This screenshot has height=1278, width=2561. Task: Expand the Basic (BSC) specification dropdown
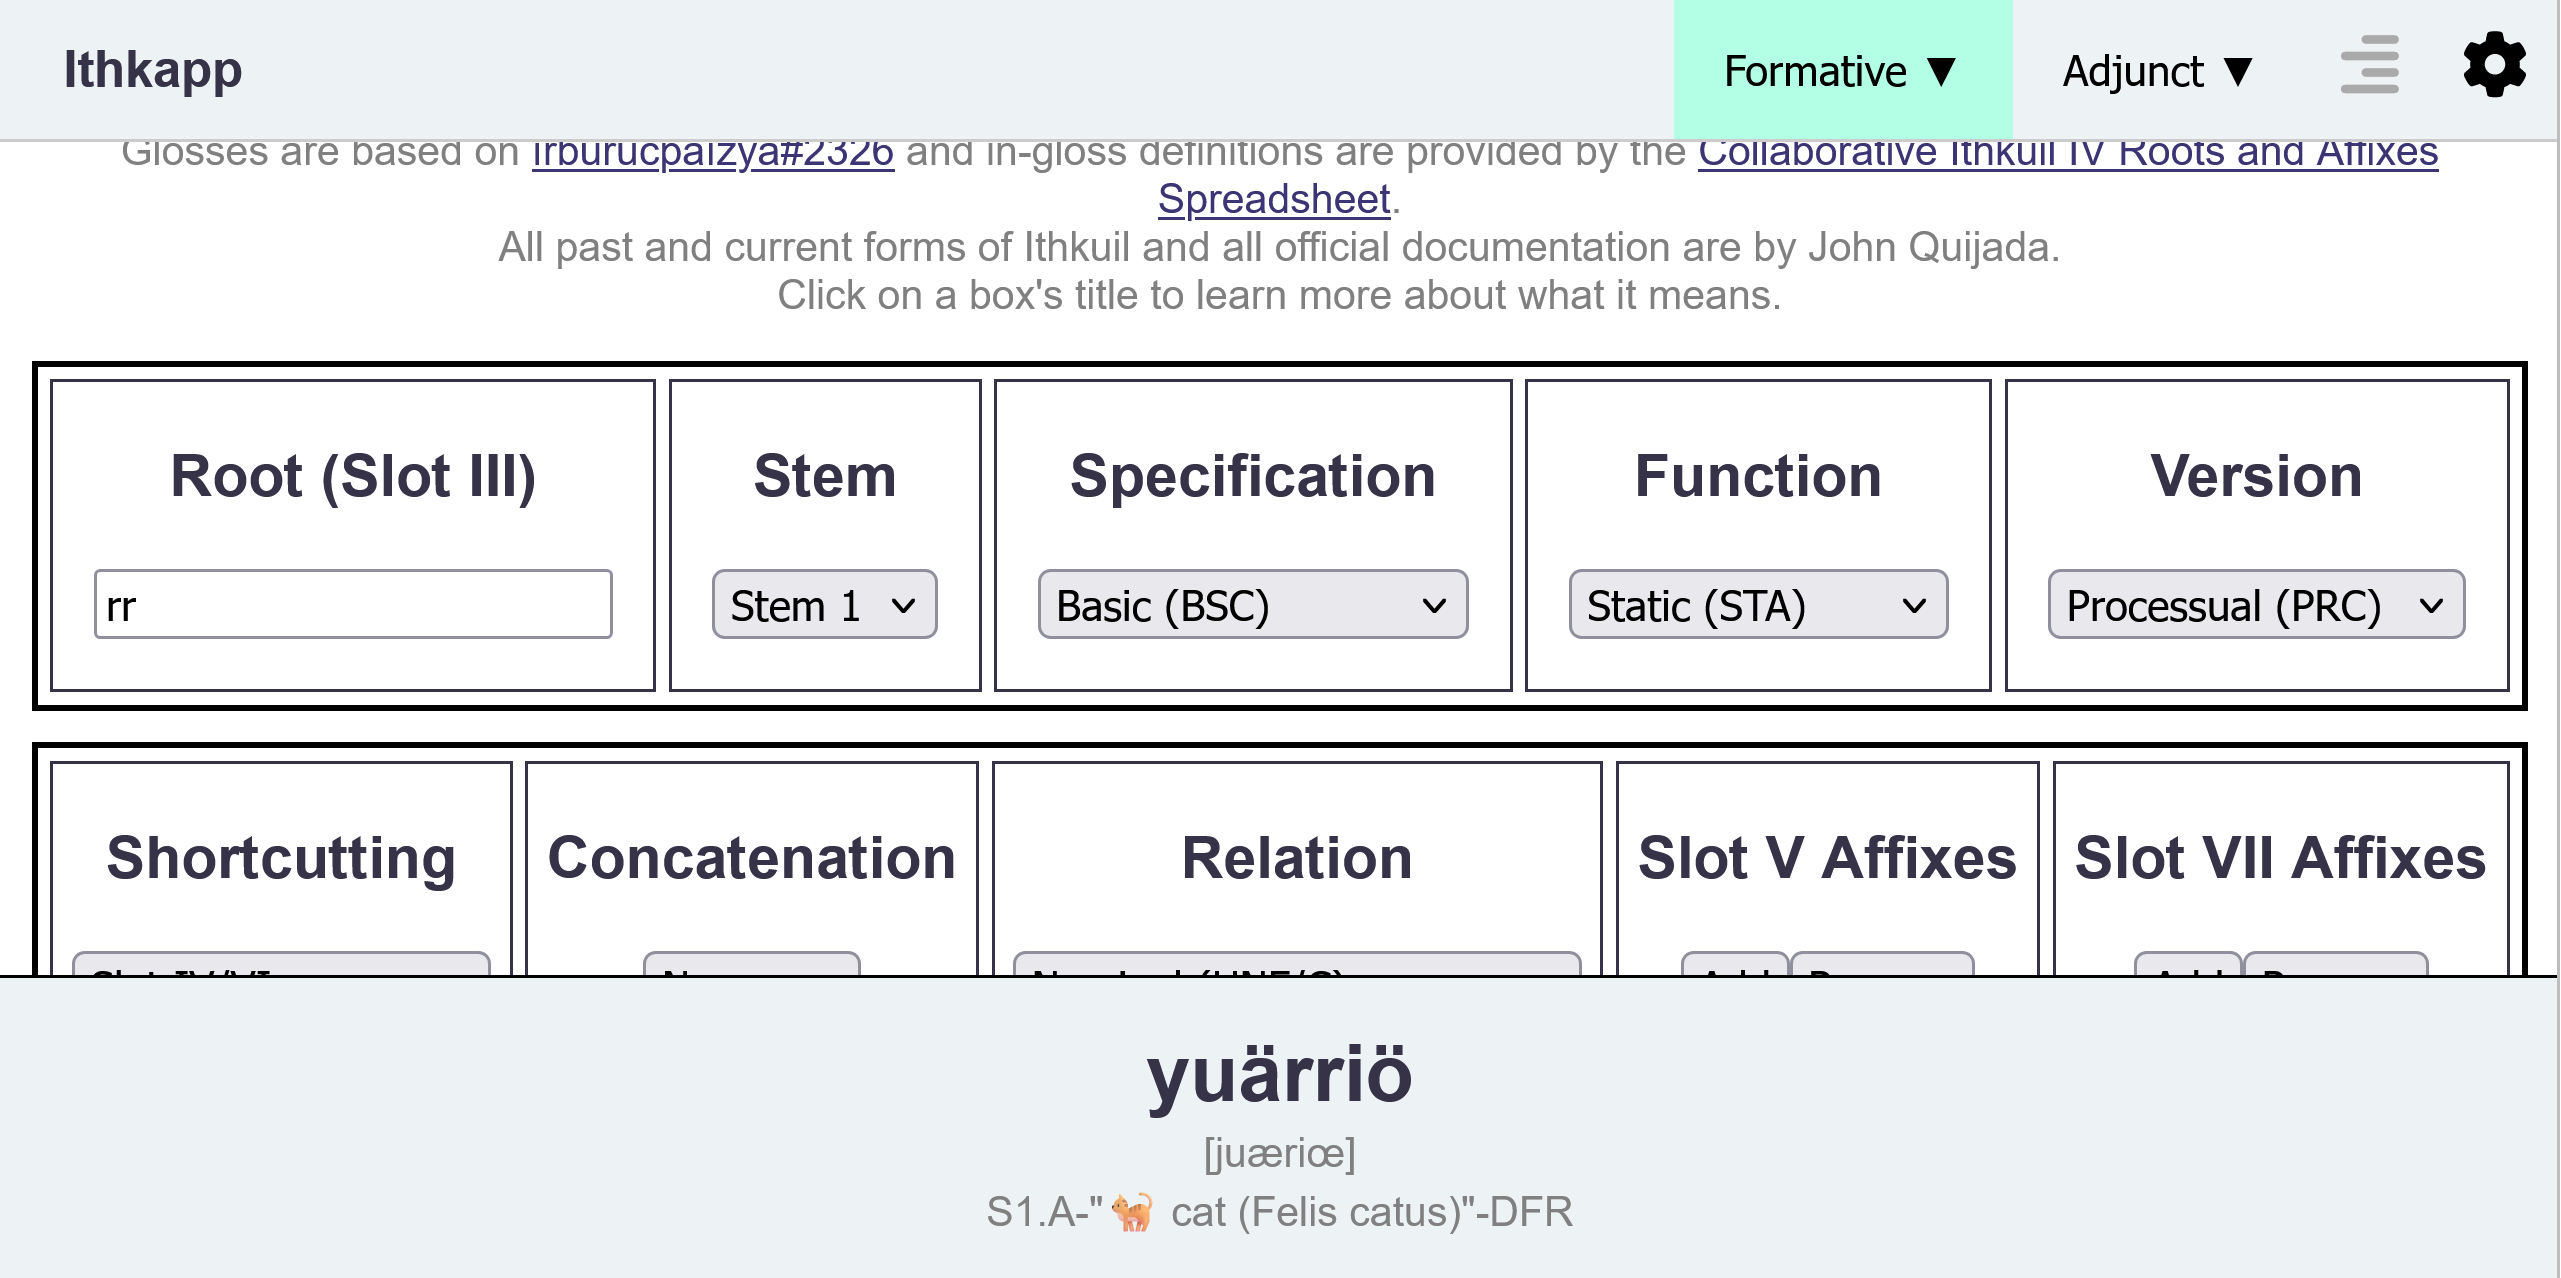coord(1252,605)
